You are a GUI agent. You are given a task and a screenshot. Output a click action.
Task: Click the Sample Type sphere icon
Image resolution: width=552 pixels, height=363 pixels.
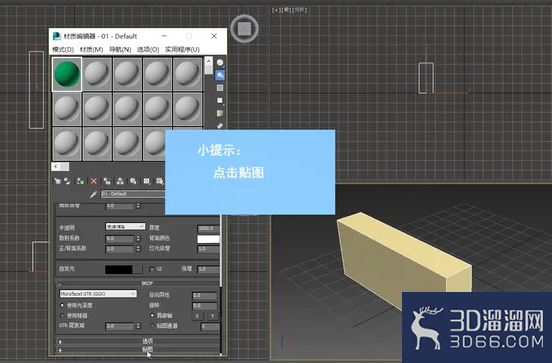[x=220, y=63]
